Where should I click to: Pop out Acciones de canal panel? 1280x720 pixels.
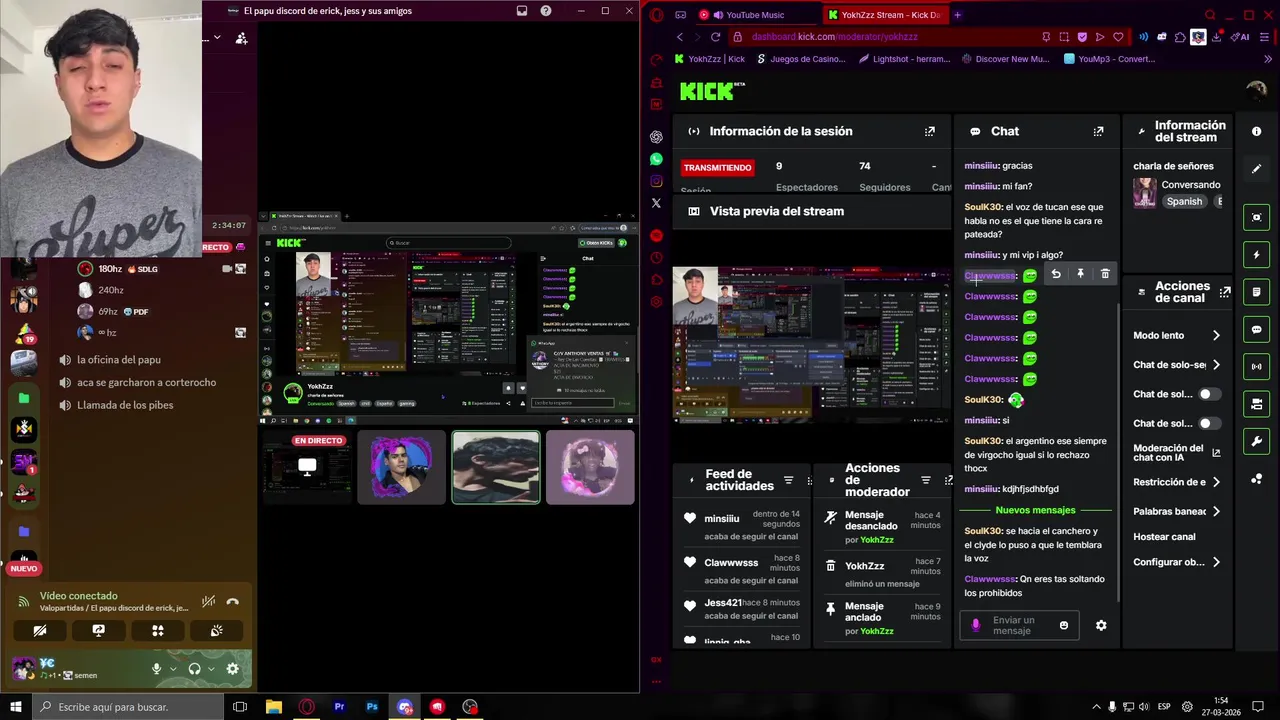tap(1225, 292)
